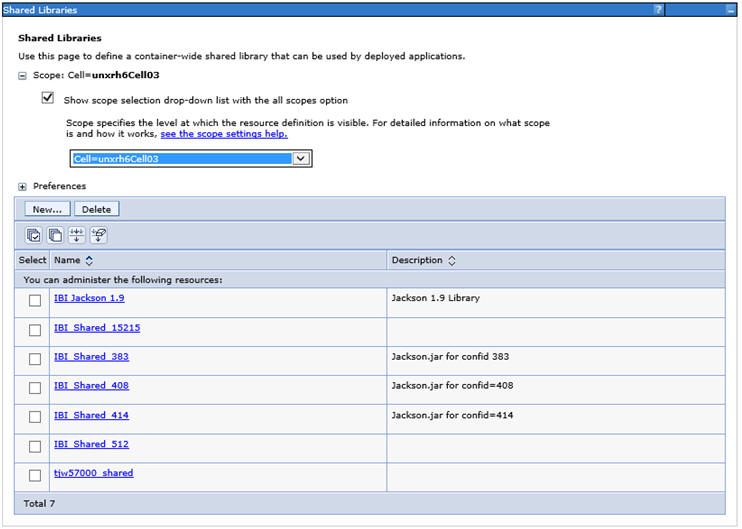742x529 pixels.
Task: Click the Deselect All rows icon
Action: click(56, 235)
